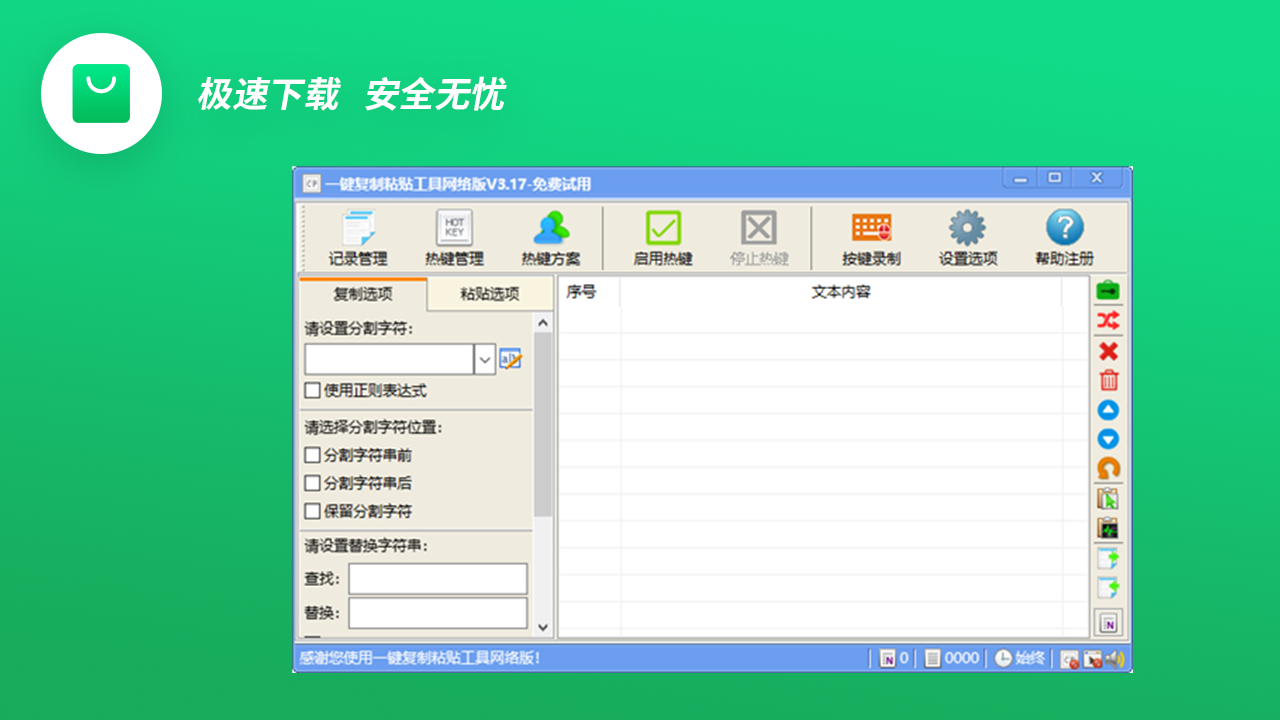Move an item up with the blue up-arrow icon
Viewport: 1280px width, 720px height.
(1110, 409)
